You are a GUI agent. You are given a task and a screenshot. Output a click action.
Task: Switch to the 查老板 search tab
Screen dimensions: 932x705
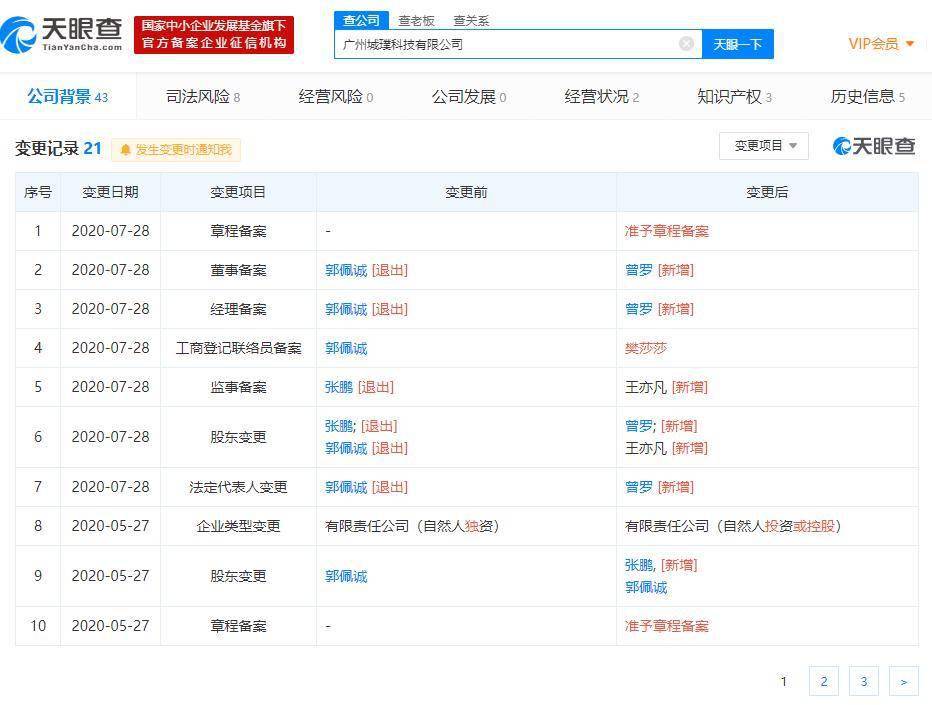tap(416, 21)
